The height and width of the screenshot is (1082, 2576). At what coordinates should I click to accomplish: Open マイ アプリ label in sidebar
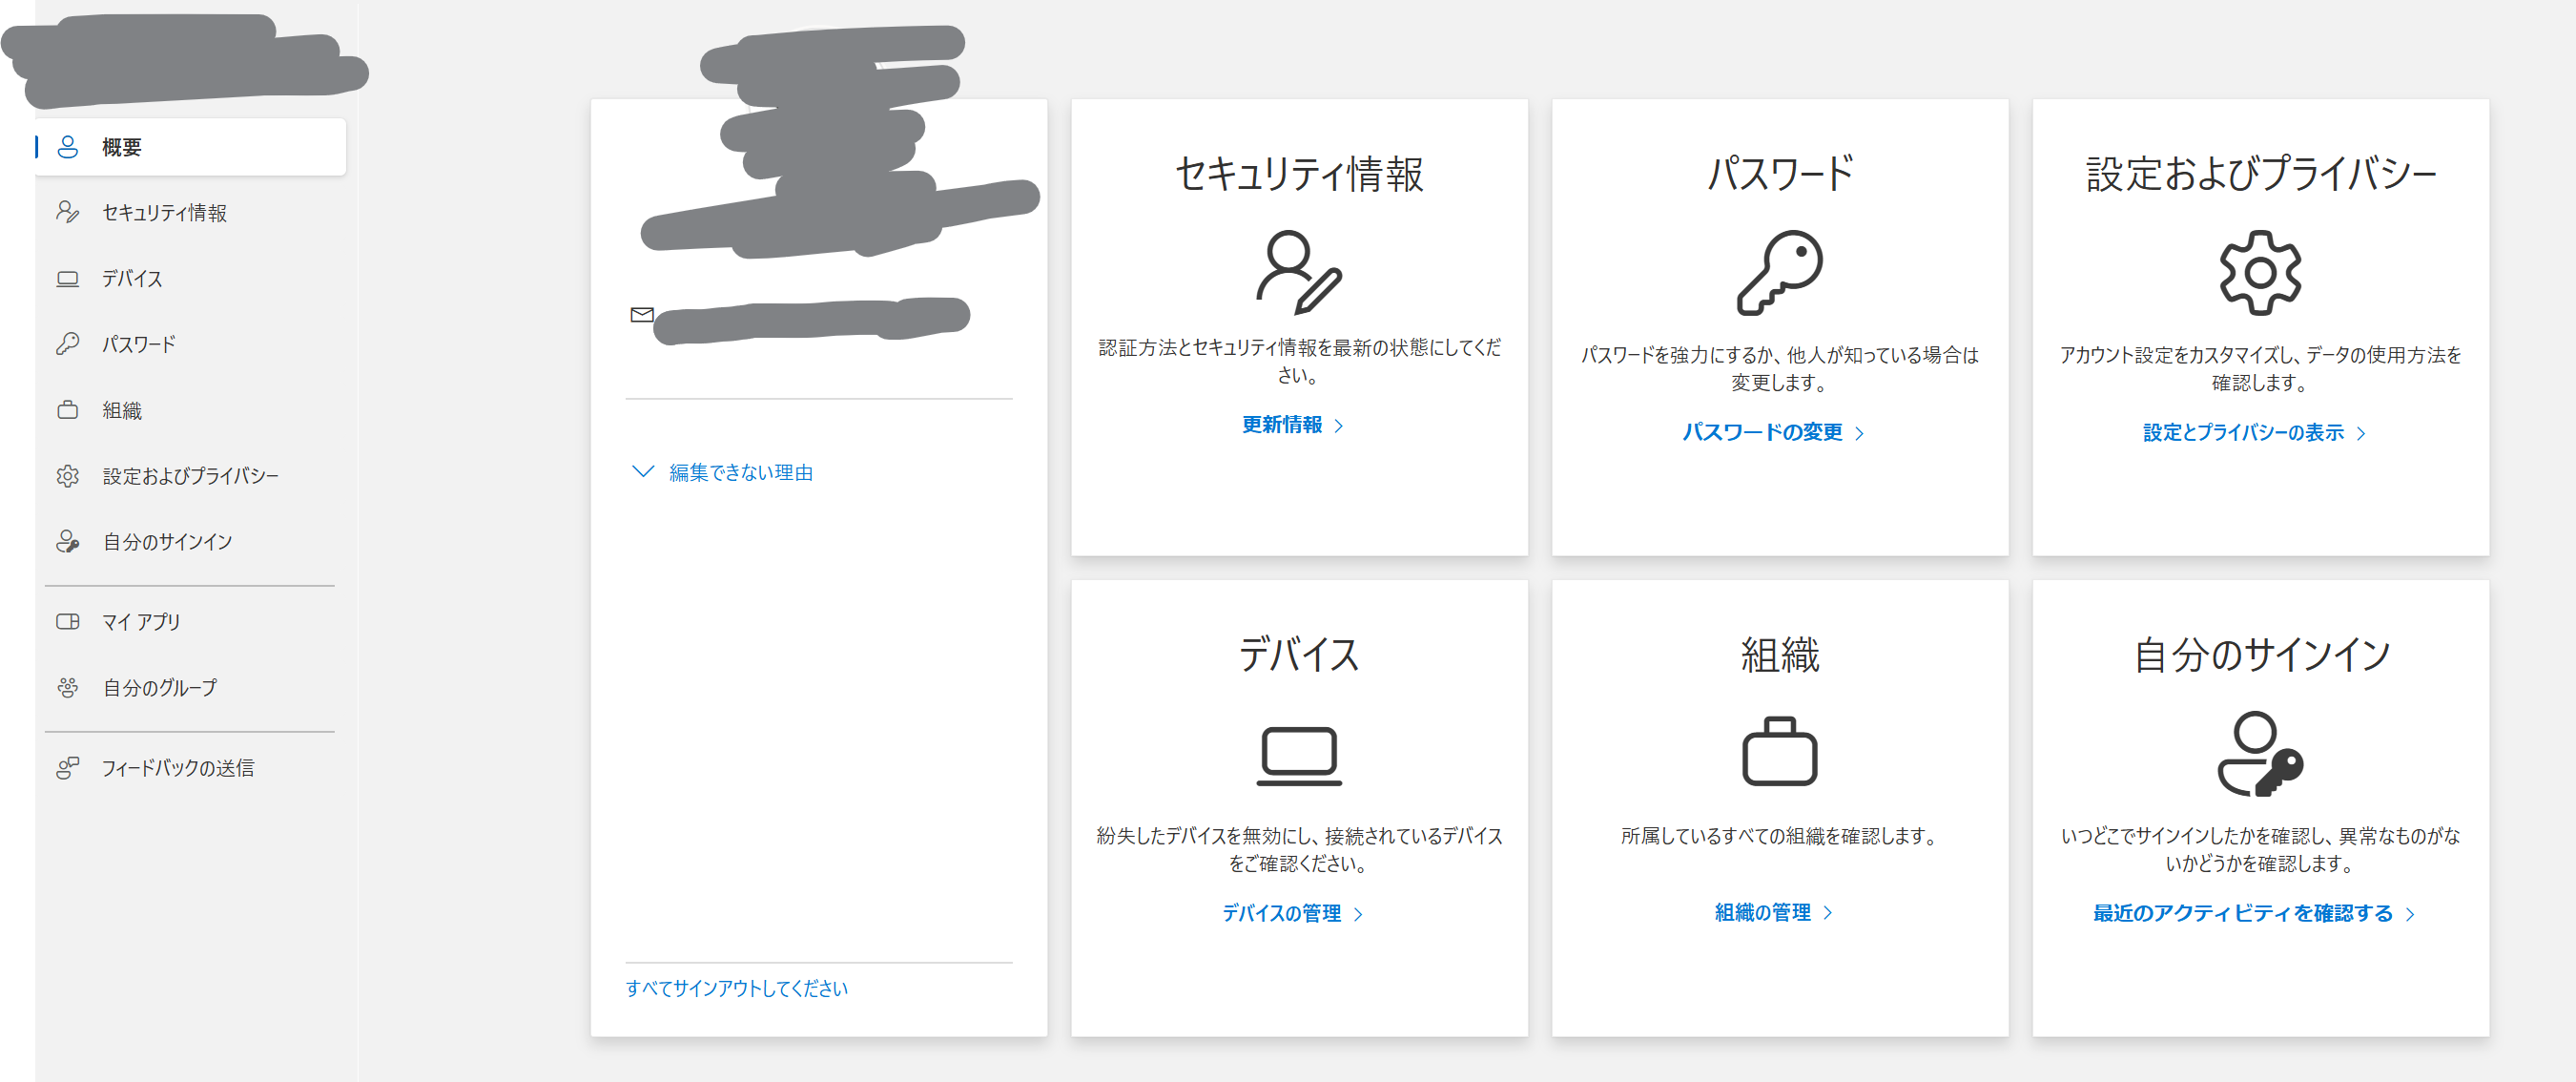(x=141, y=621)
